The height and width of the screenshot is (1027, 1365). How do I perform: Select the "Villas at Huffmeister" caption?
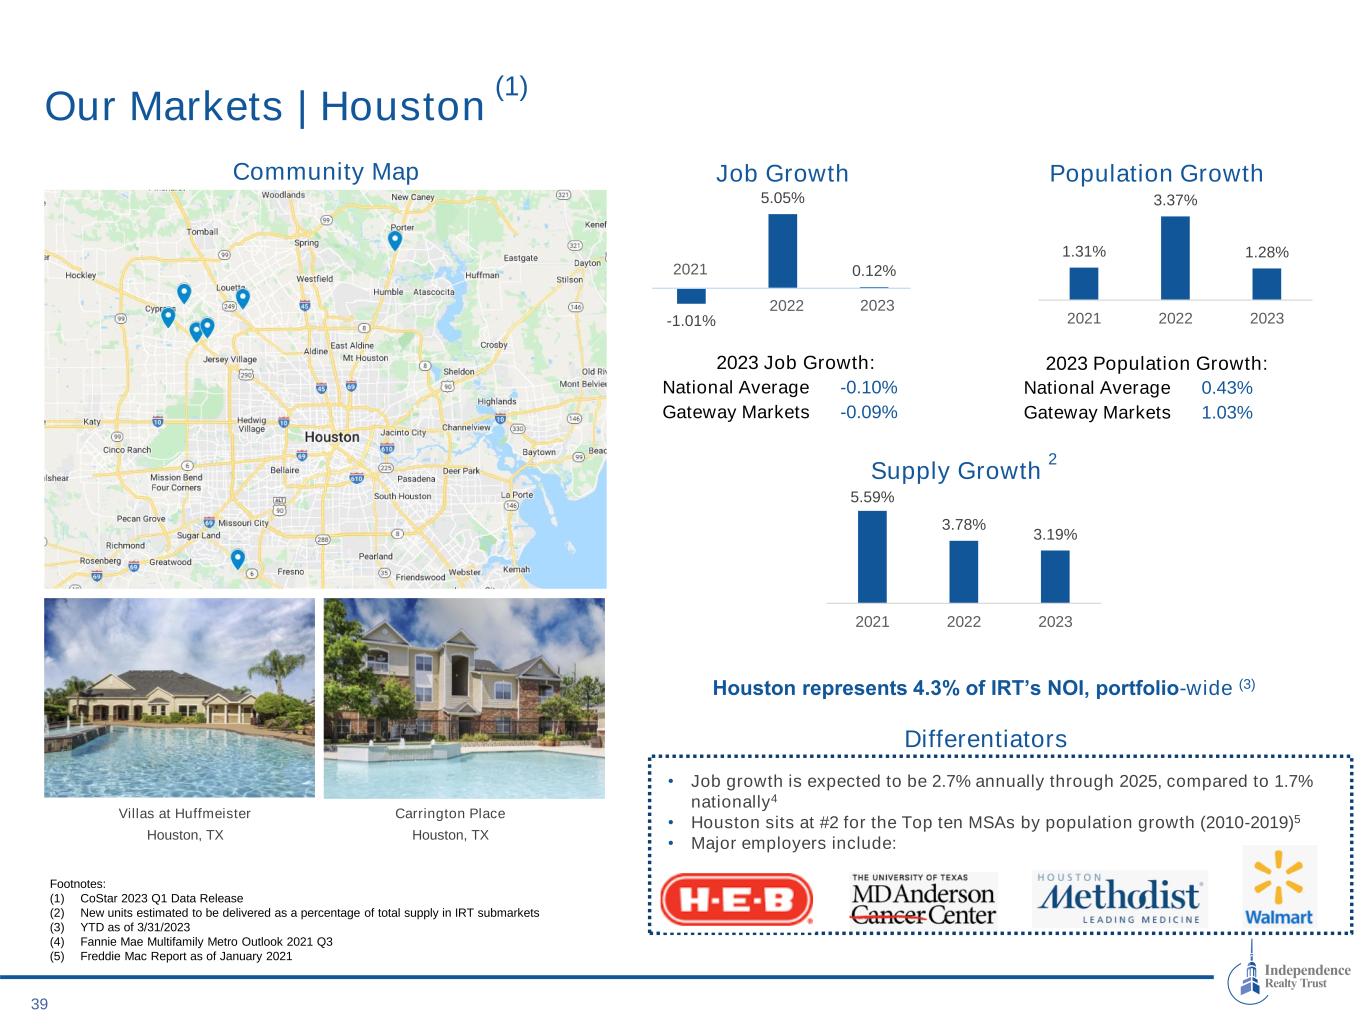pos(185,814)
